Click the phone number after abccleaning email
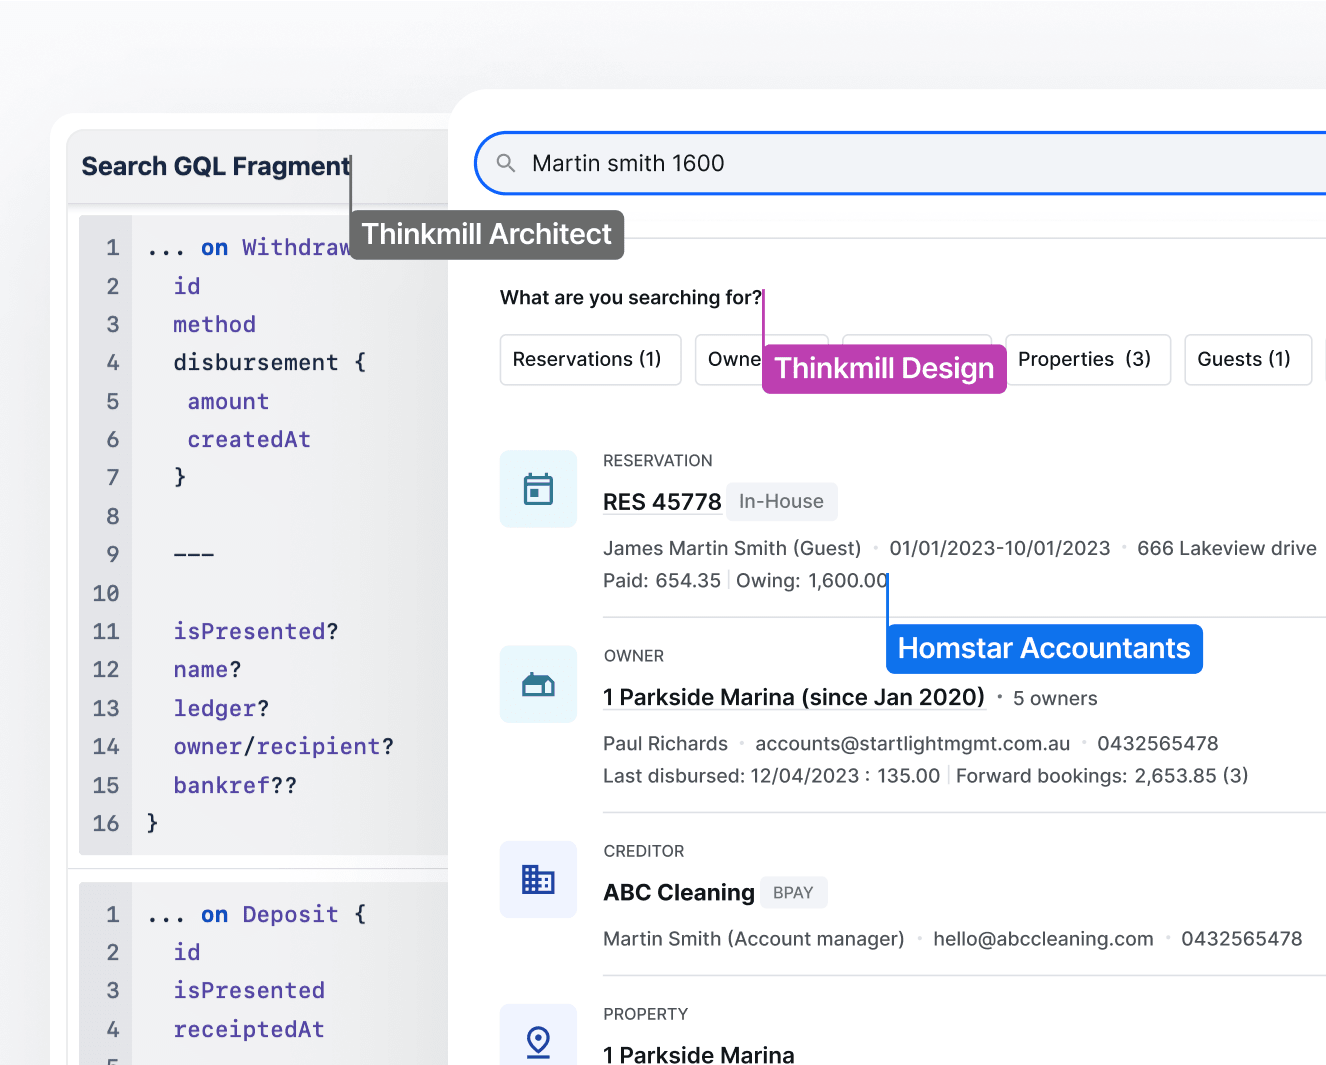The image size is (1326, 1065). (x=1242, y=938)
